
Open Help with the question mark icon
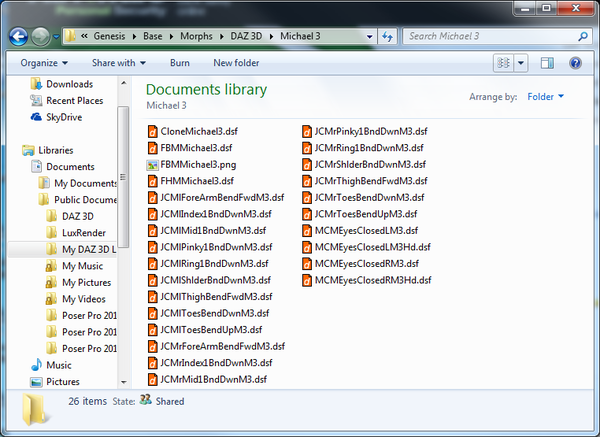click(x=575, y=63)
